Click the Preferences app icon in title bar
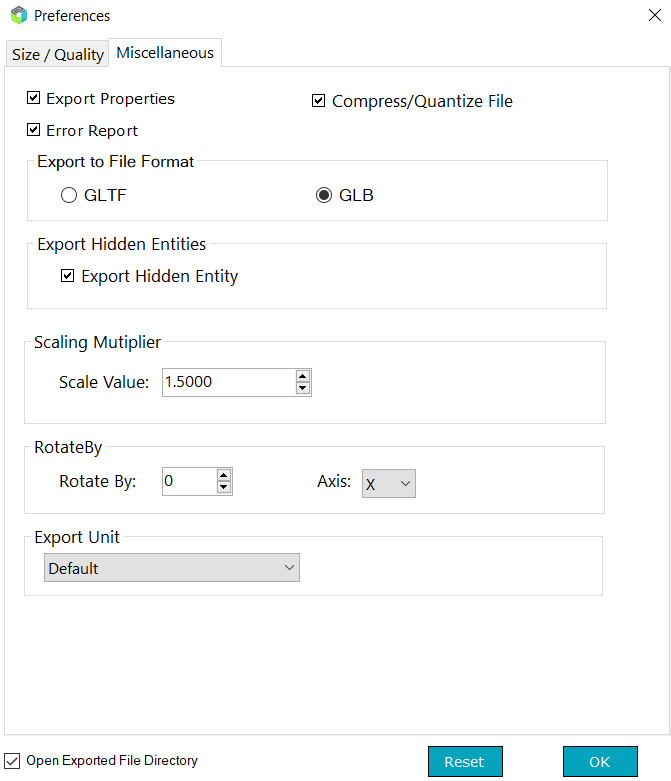The image size is (671, 781). [18, 16]
